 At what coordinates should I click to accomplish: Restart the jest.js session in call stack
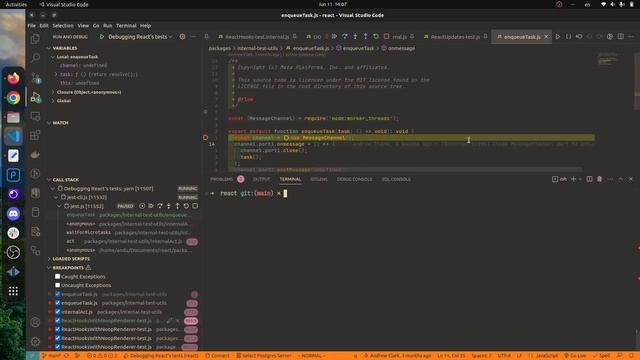(x=186, y=206)
